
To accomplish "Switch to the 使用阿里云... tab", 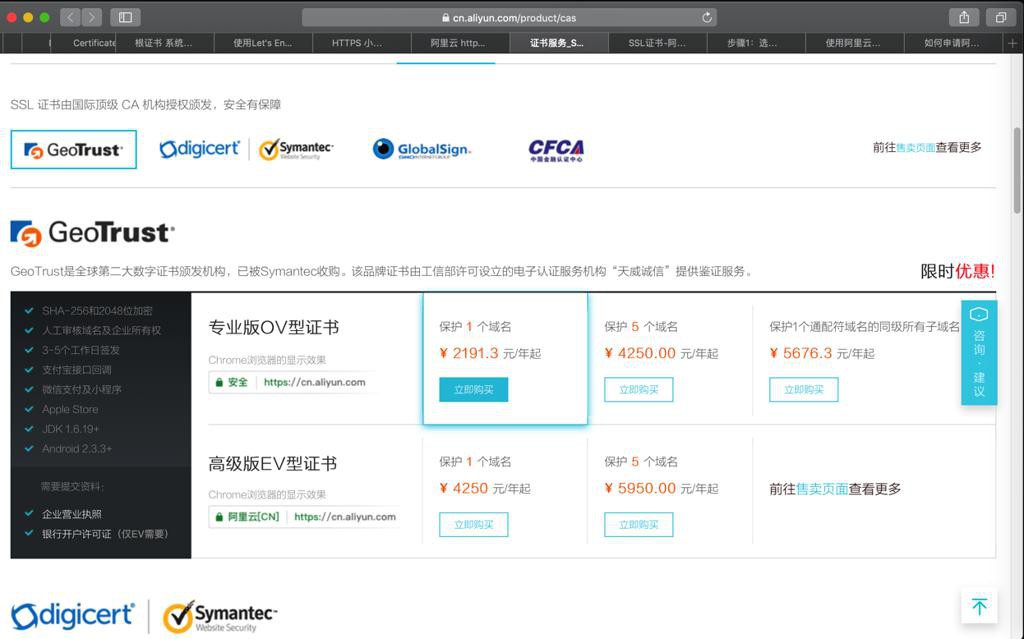I will pos(855,43).
